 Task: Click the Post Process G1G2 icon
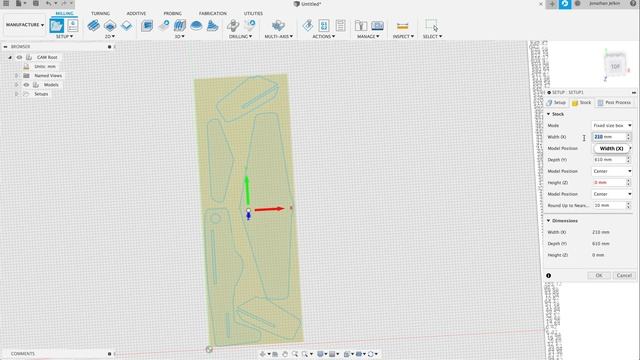[324, 26]
